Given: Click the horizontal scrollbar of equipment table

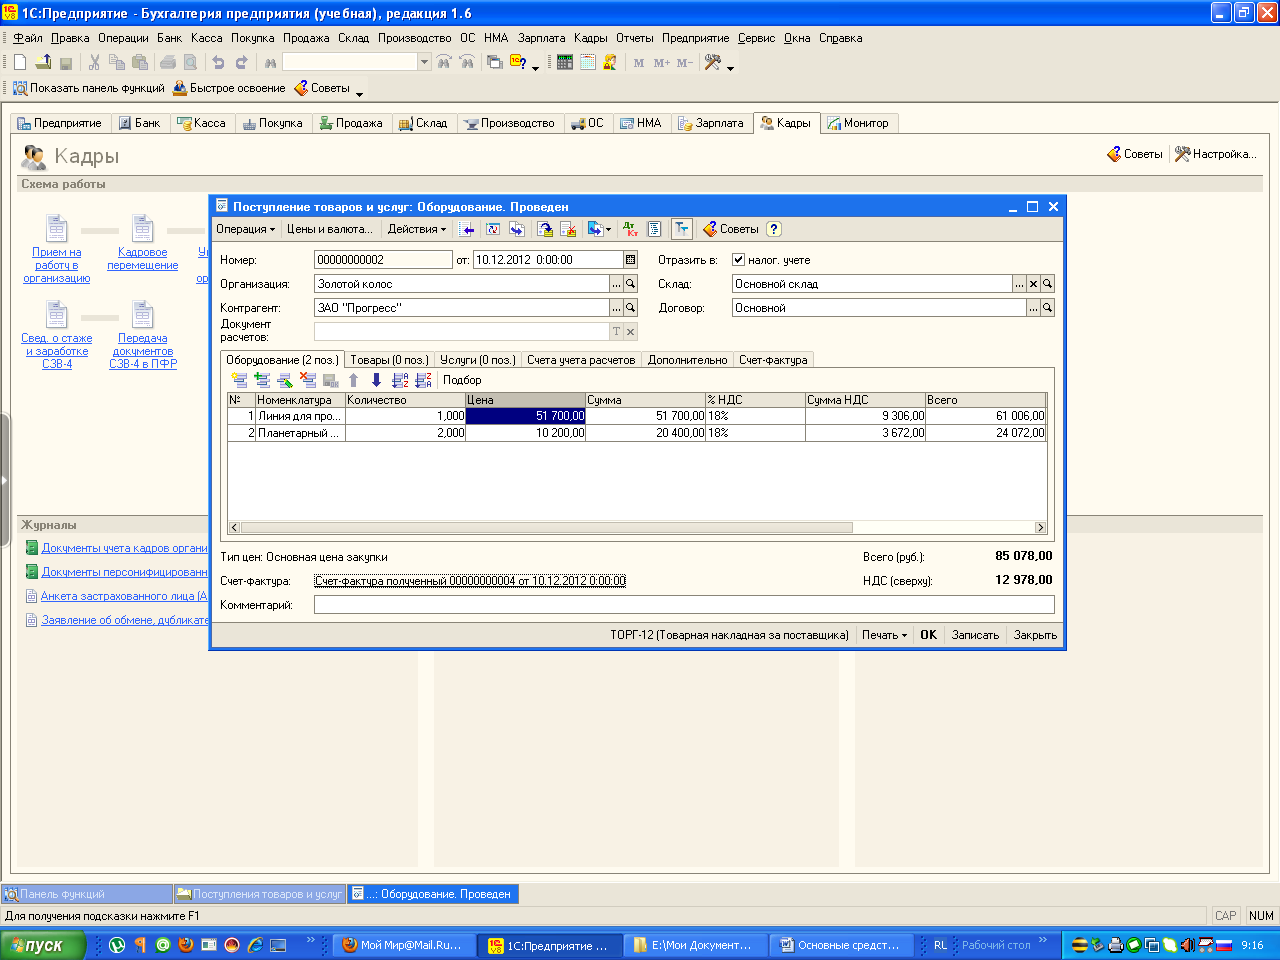Looking at the screenshot, I should pos(546,527).
